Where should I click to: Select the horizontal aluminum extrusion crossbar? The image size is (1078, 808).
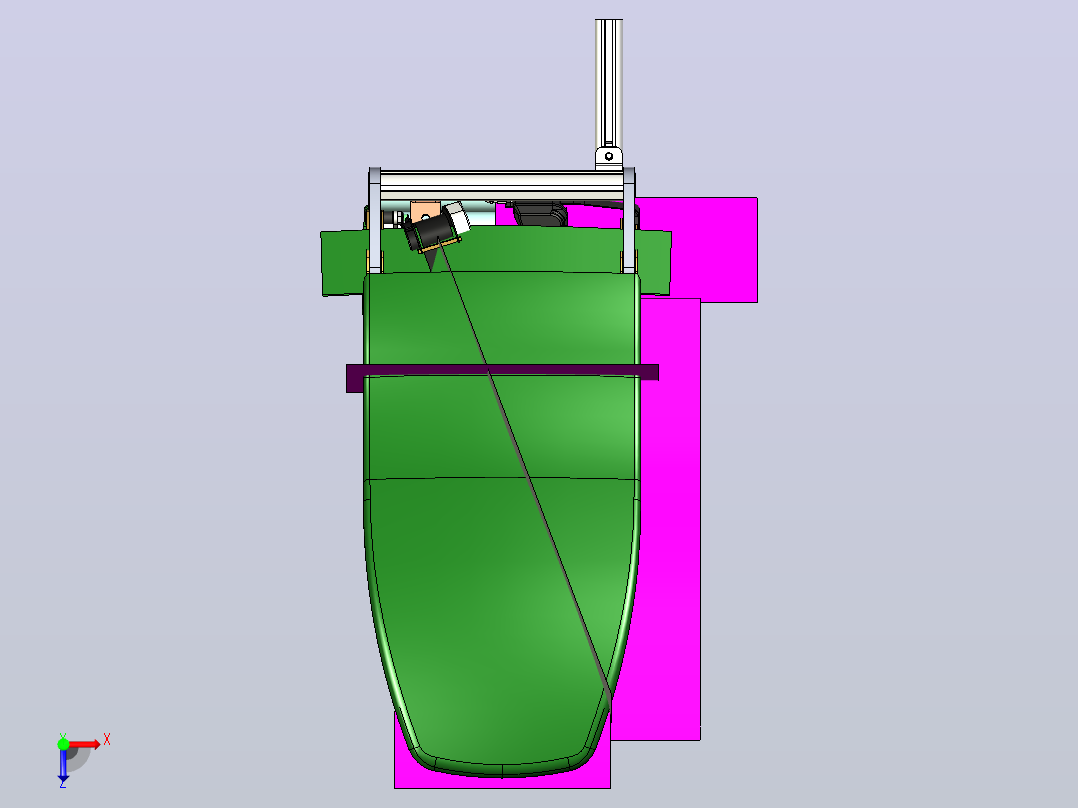click(502, 185)
